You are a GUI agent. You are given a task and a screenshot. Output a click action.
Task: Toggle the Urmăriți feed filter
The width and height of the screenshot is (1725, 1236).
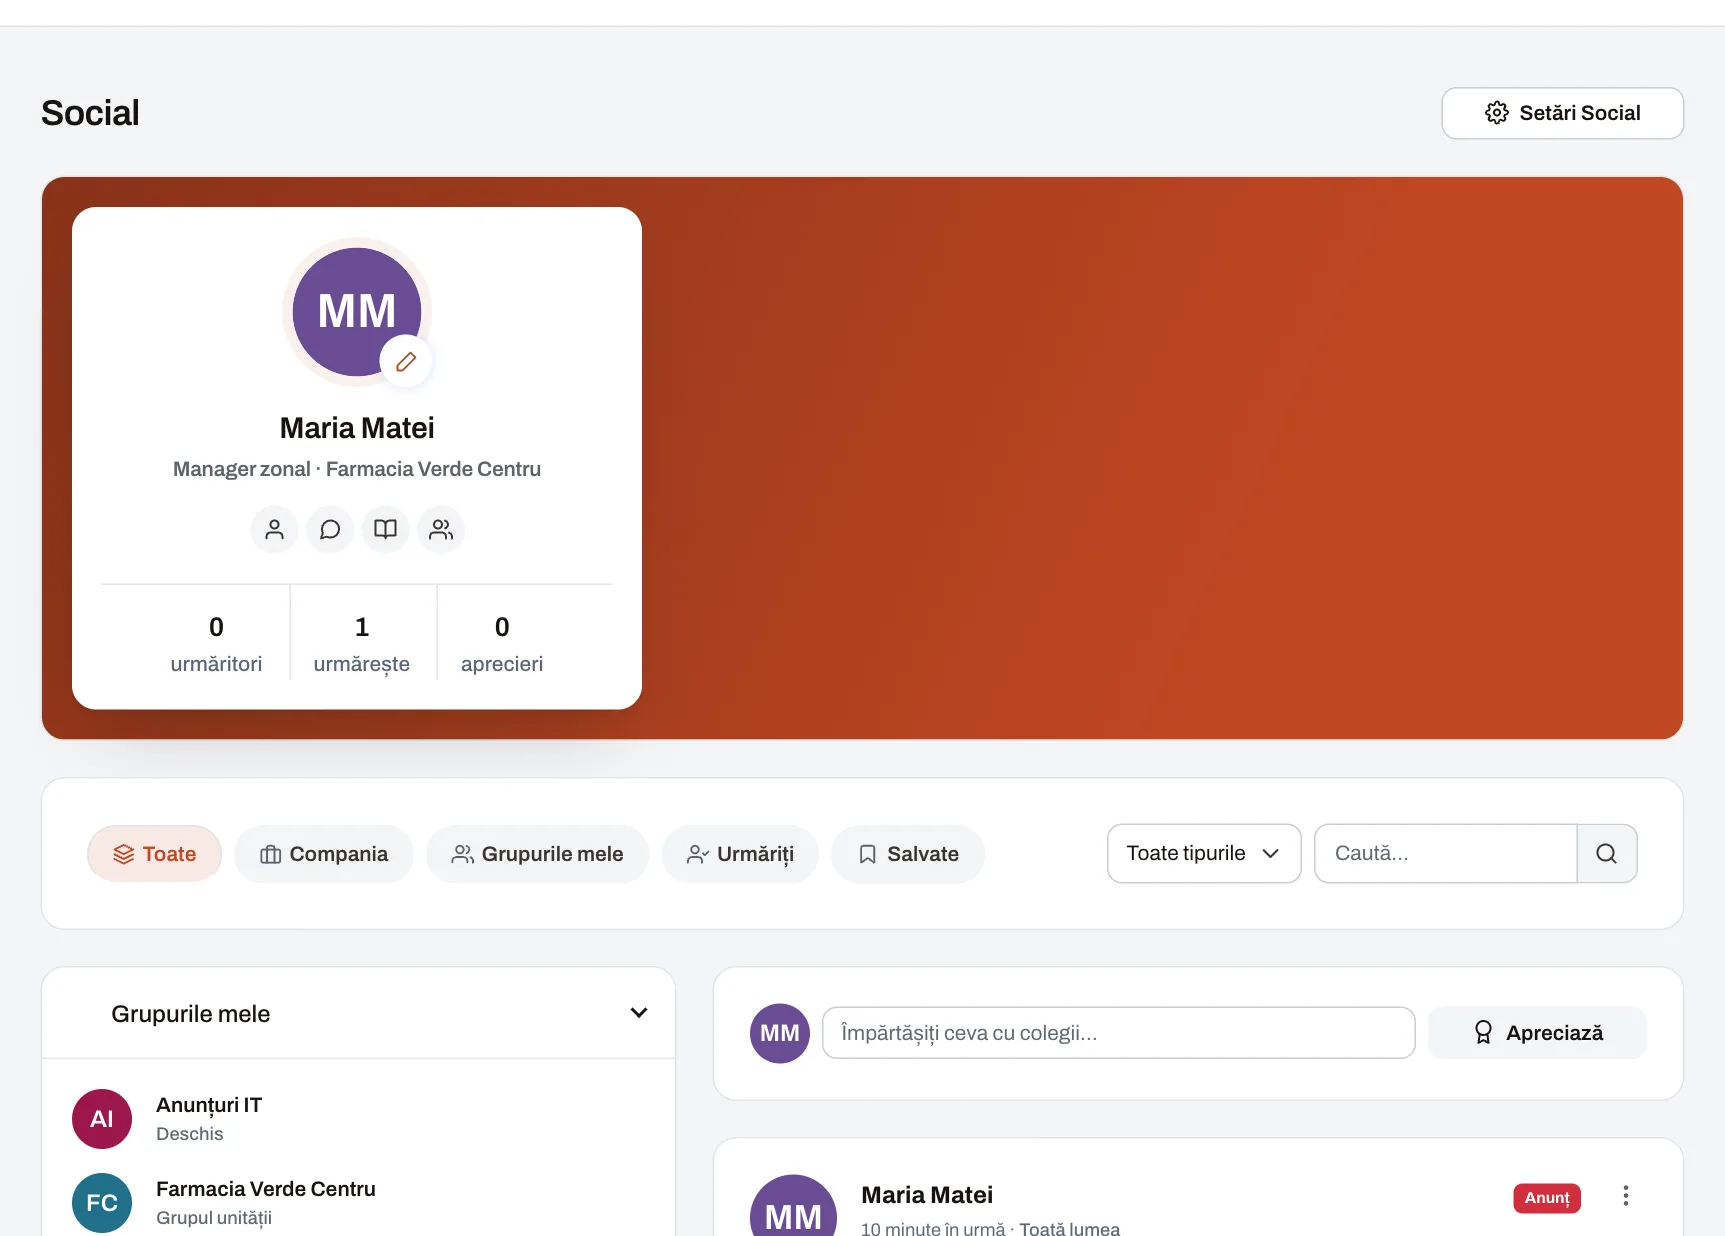tap(740, 854)
